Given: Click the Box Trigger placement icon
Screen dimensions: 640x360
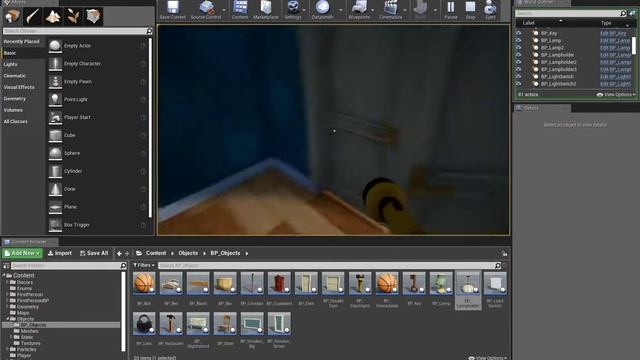Looking at the screenshot, I should 55,225.
